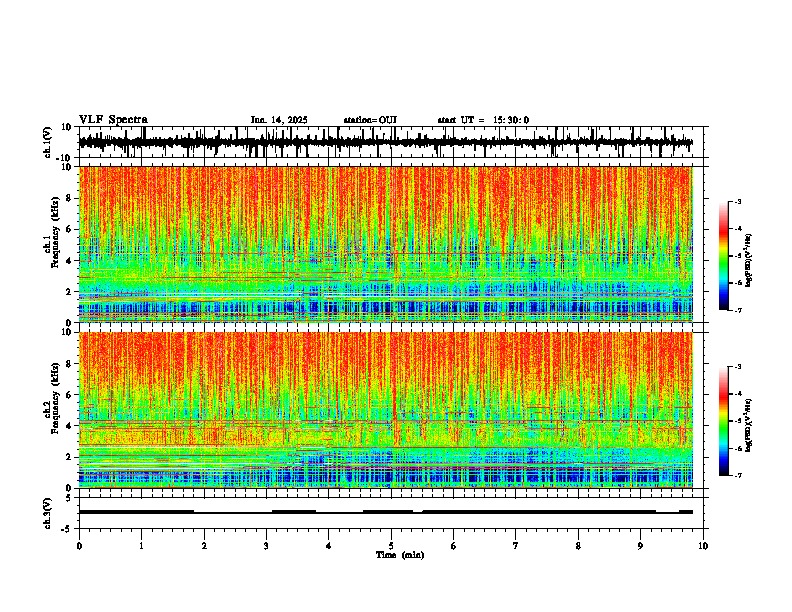Click the "-3" label atop ch.2 color bar
Image resolution: width=792 pixels, height=612 pixels.
click(x=737, y=367)
